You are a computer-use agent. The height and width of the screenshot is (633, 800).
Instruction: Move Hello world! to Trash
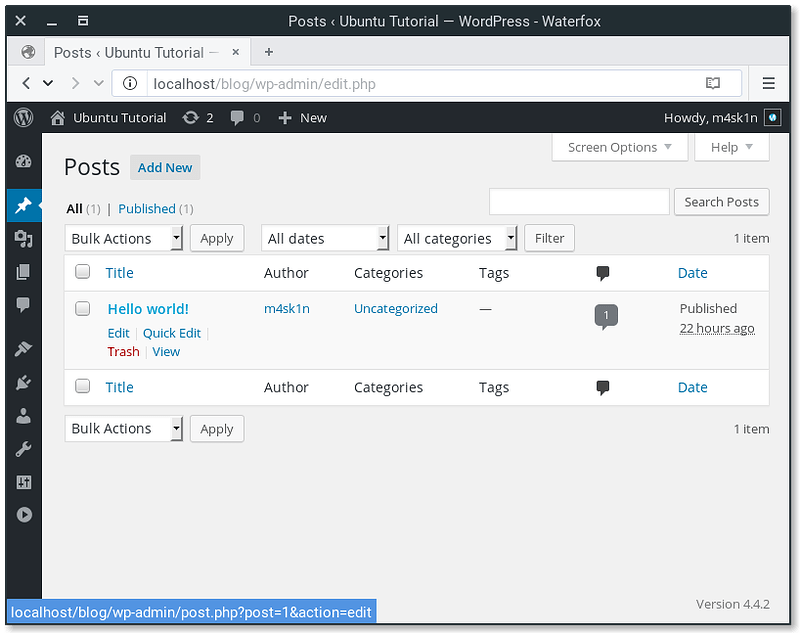123,351
